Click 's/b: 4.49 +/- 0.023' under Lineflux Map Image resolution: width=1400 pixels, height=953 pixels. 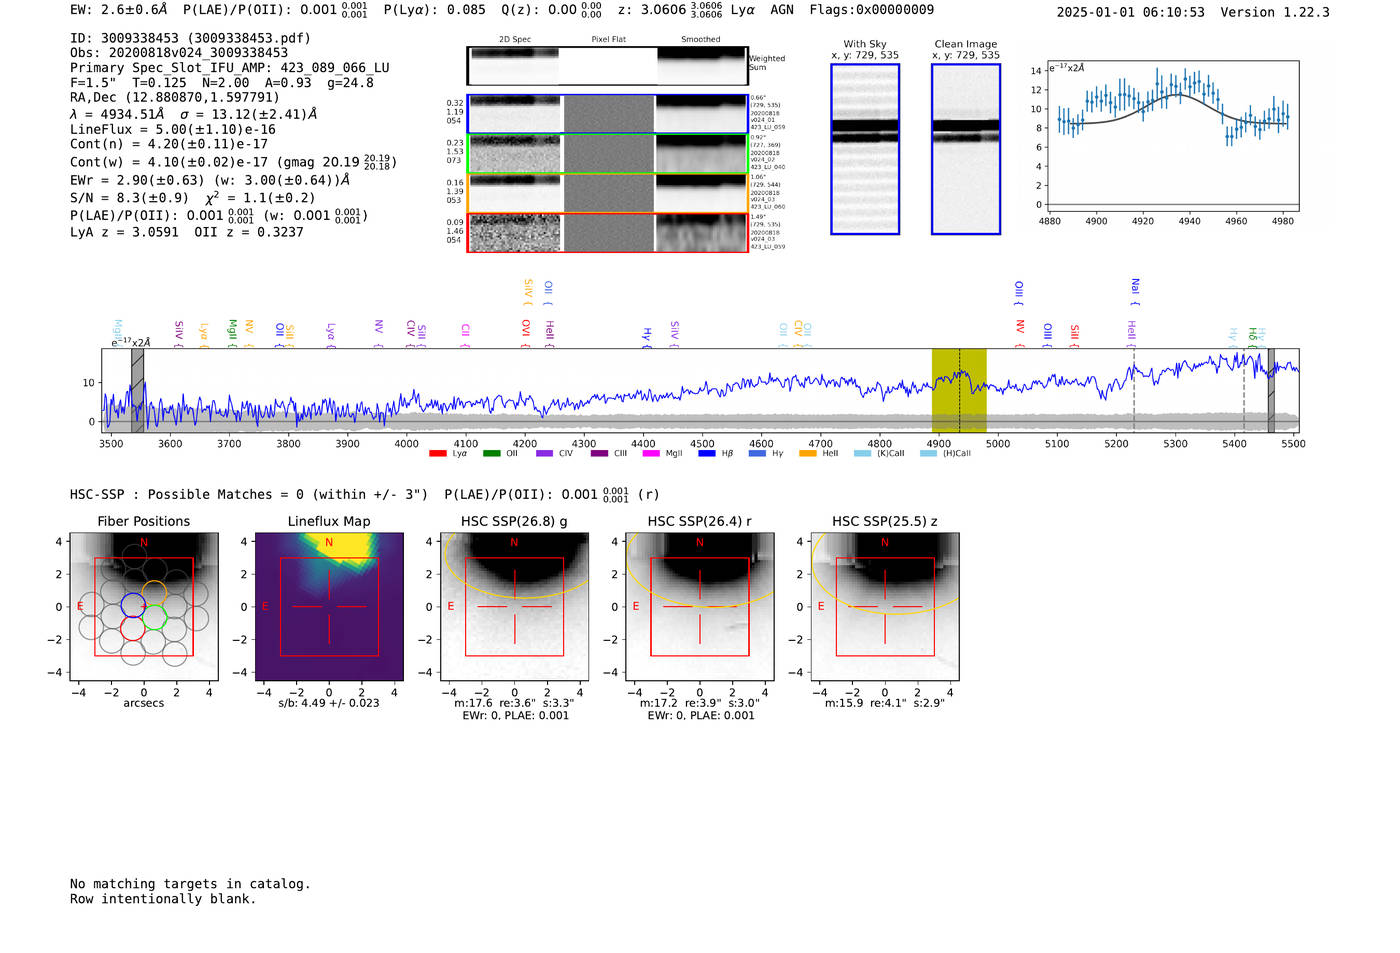pos(329,703)
